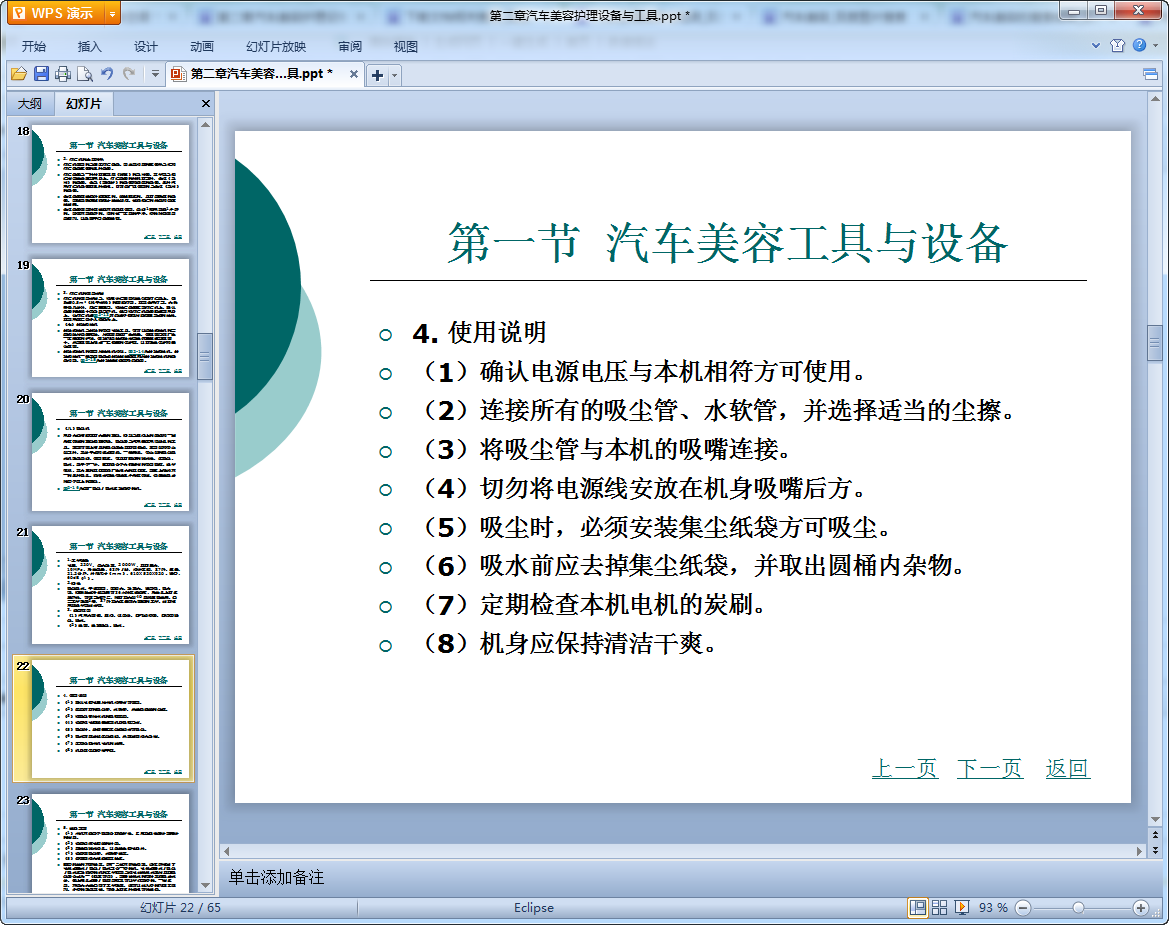Click the zoom slider handle
Image resolution: width=1169 pixels, height=925 pixels.
[1078, 907]
